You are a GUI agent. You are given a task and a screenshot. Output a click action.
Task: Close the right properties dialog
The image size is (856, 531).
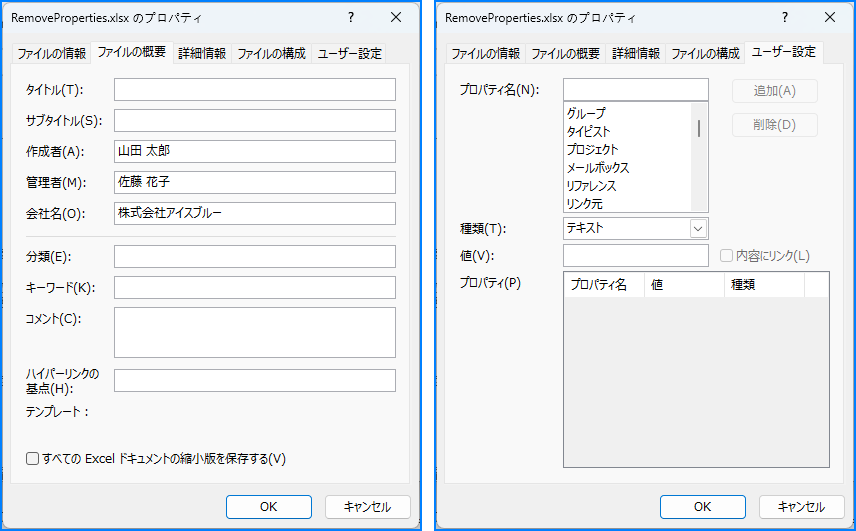830,17
